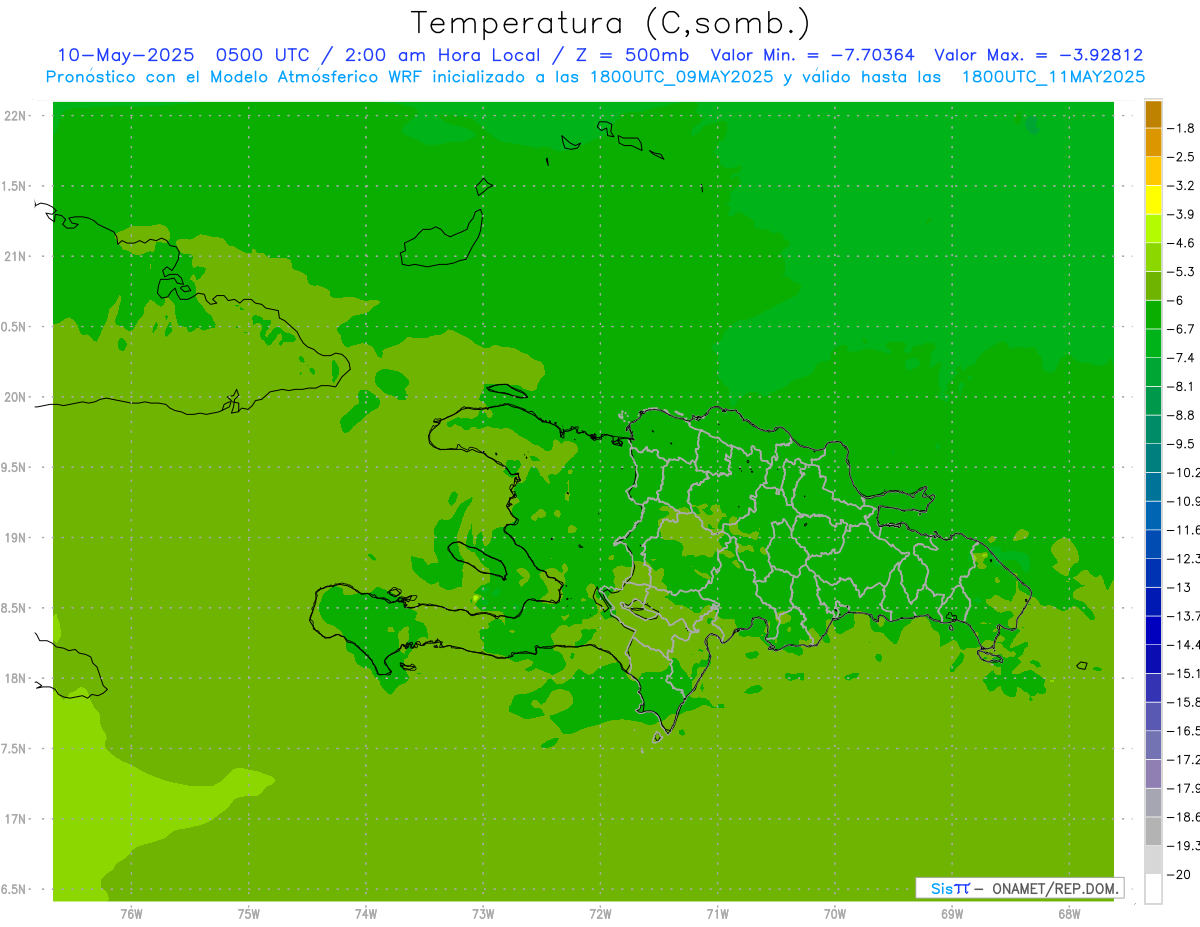Click the '19N' latitude label
The image size is (1200, 927).
point(16,538)
